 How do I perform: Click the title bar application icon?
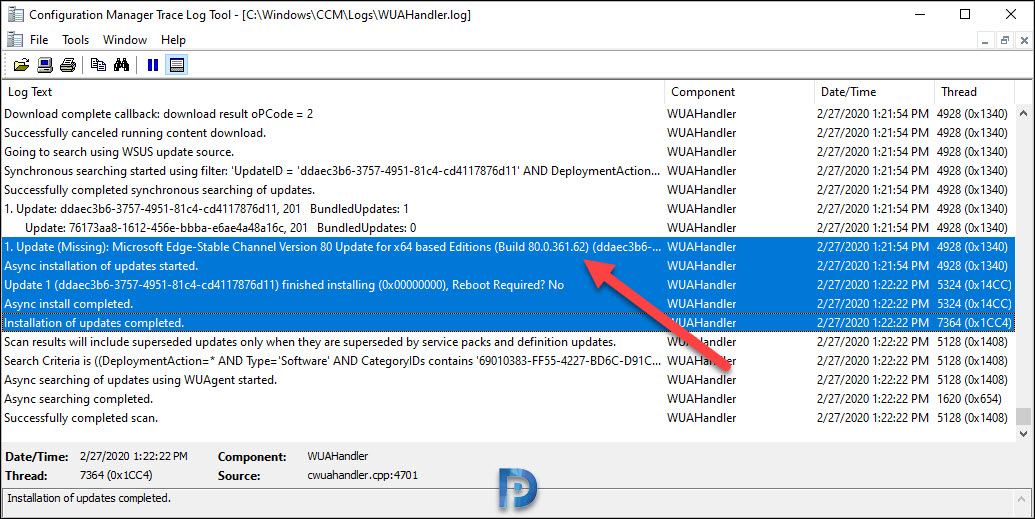pos(15,15)
